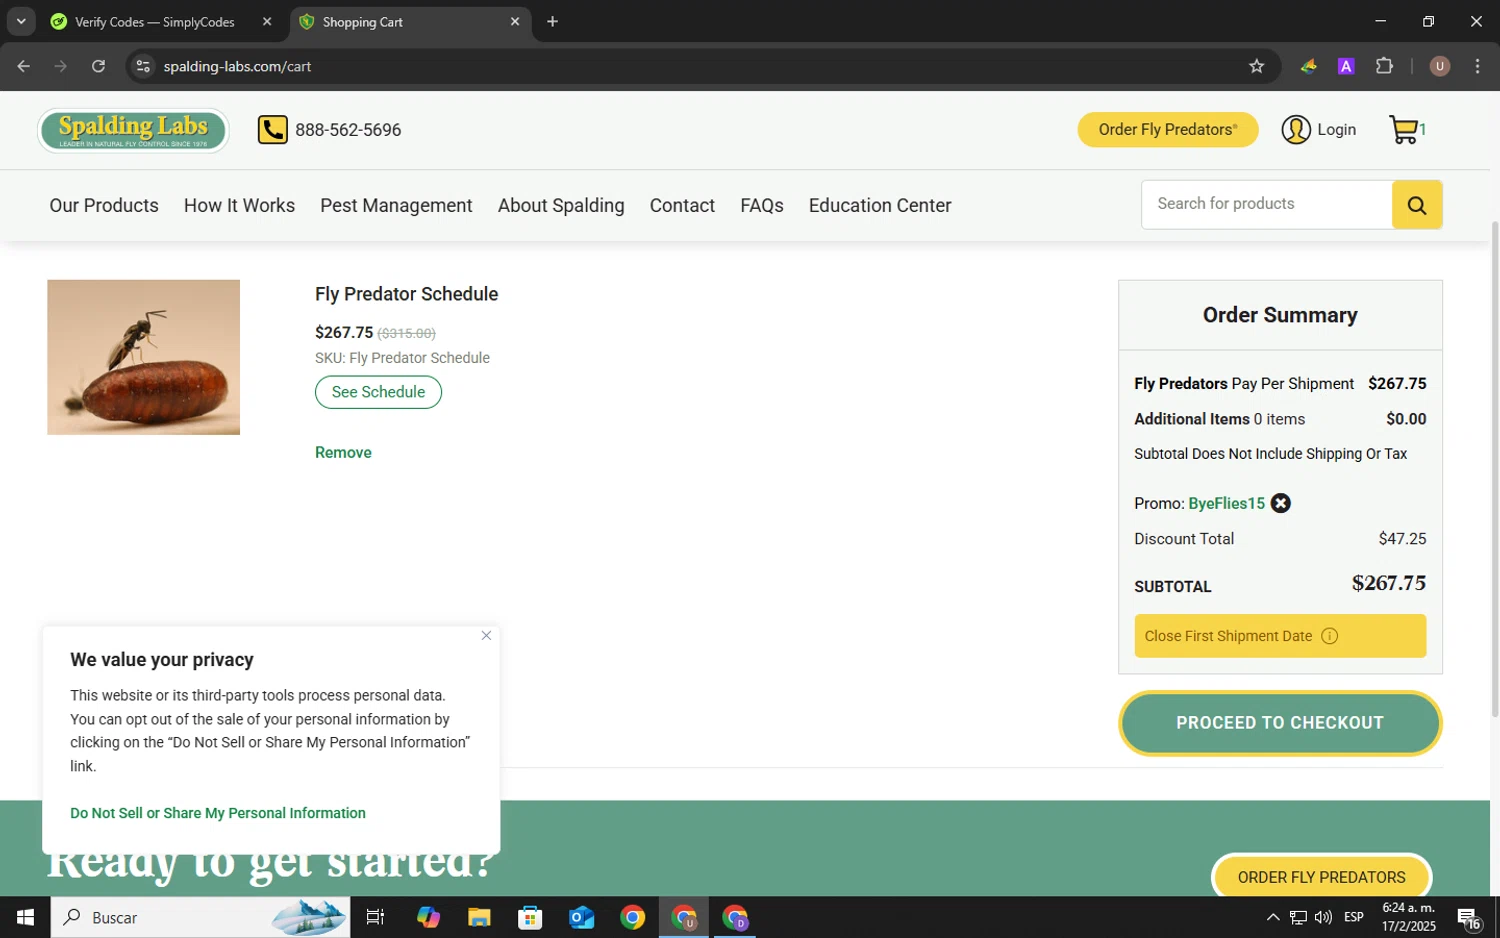Open File Explorer from taskbar
This screenshot has height=938, width=1500.
point(479,917)
